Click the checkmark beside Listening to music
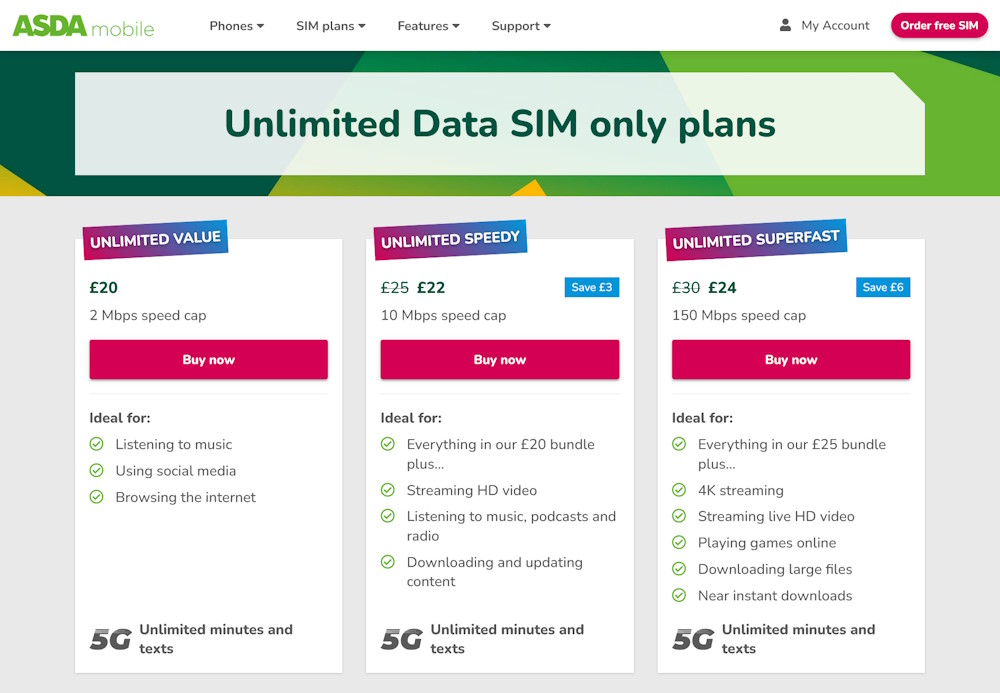 [x=97, y=444]
